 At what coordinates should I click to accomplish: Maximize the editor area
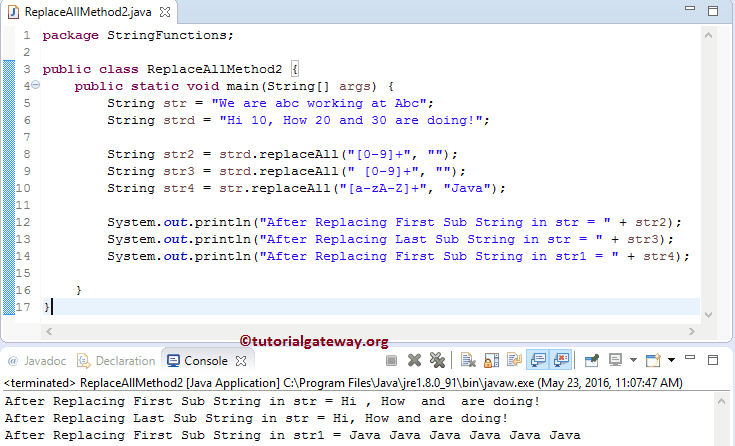[x=713, y=11]
